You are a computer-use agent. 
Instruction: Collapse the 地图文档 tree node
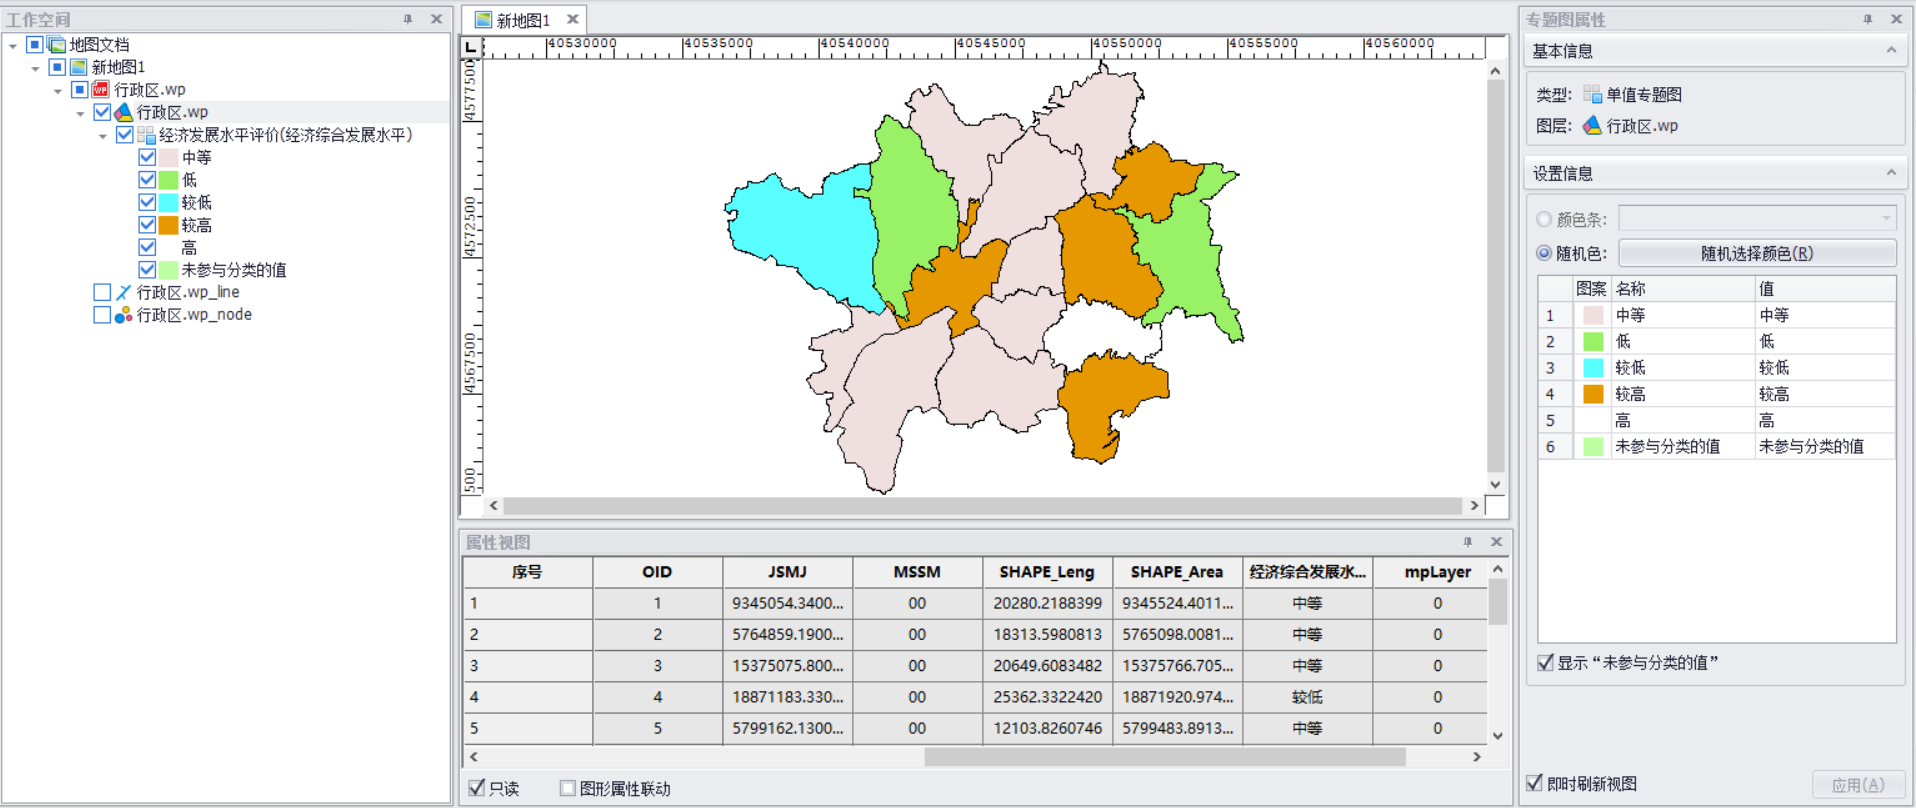point(13,46)
